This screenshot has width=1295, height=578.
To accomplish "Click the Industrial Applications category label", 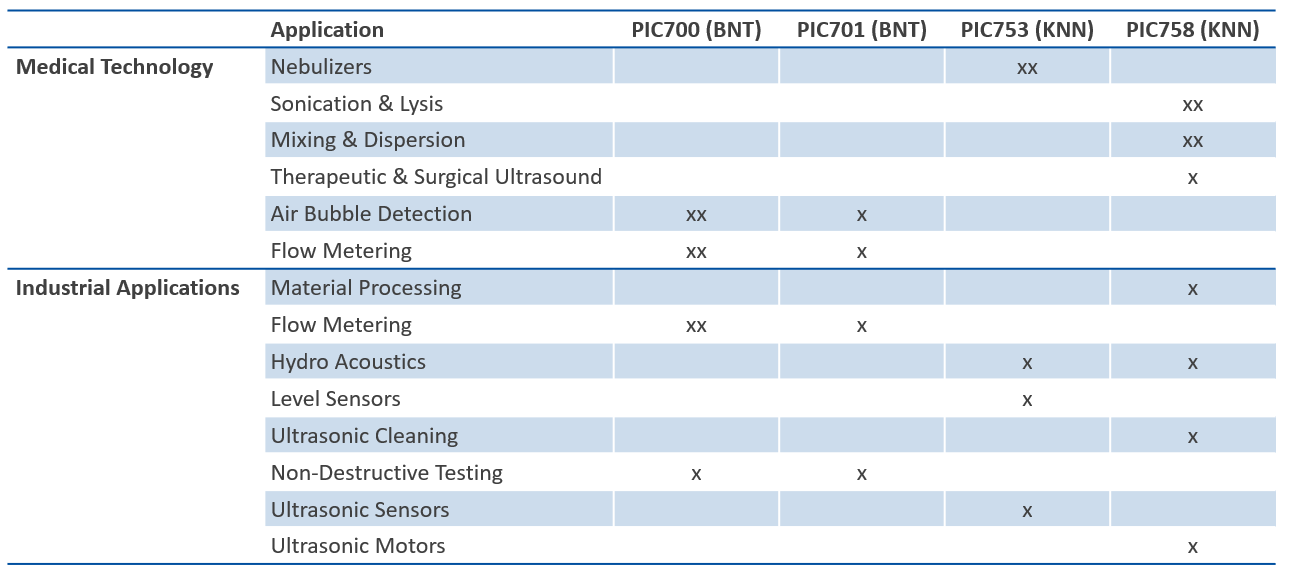I will point(127,288).
